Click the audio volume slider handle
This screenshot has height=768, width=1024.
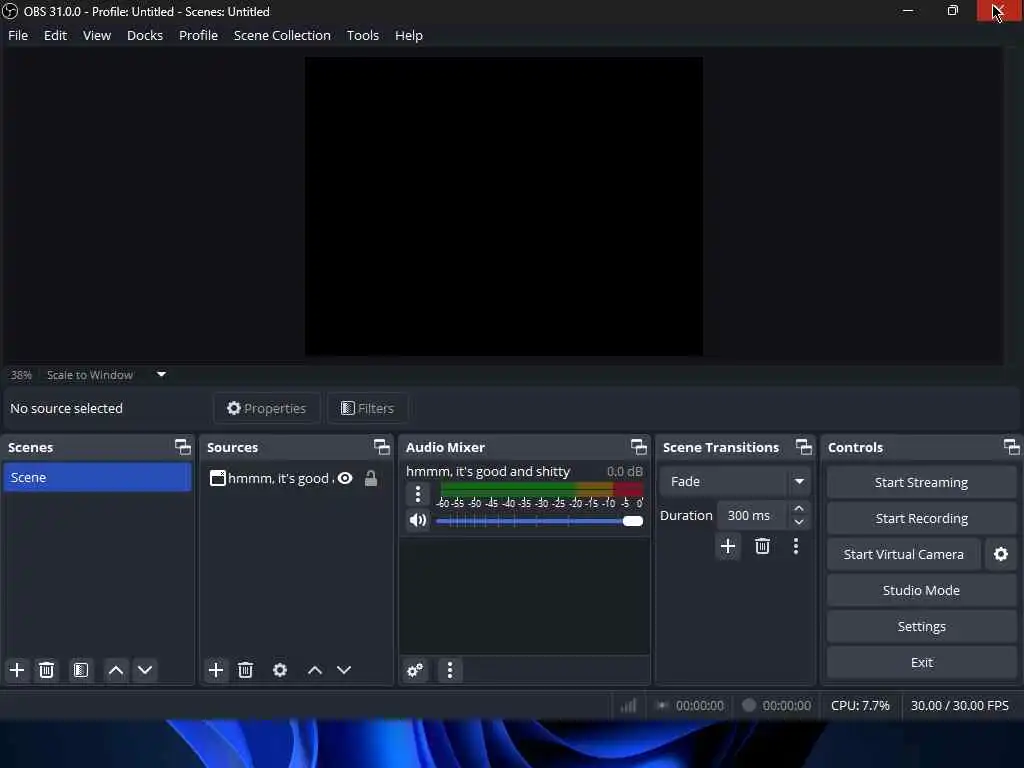point(633,521)
